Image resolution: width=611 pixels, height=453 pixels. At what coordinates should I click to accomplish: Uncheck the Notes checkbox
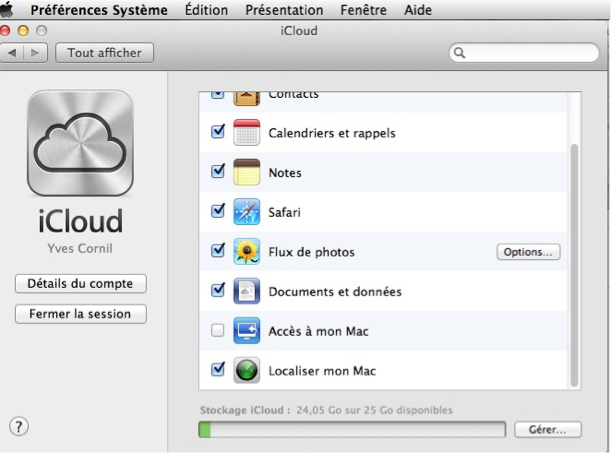[x=217, y=171]
